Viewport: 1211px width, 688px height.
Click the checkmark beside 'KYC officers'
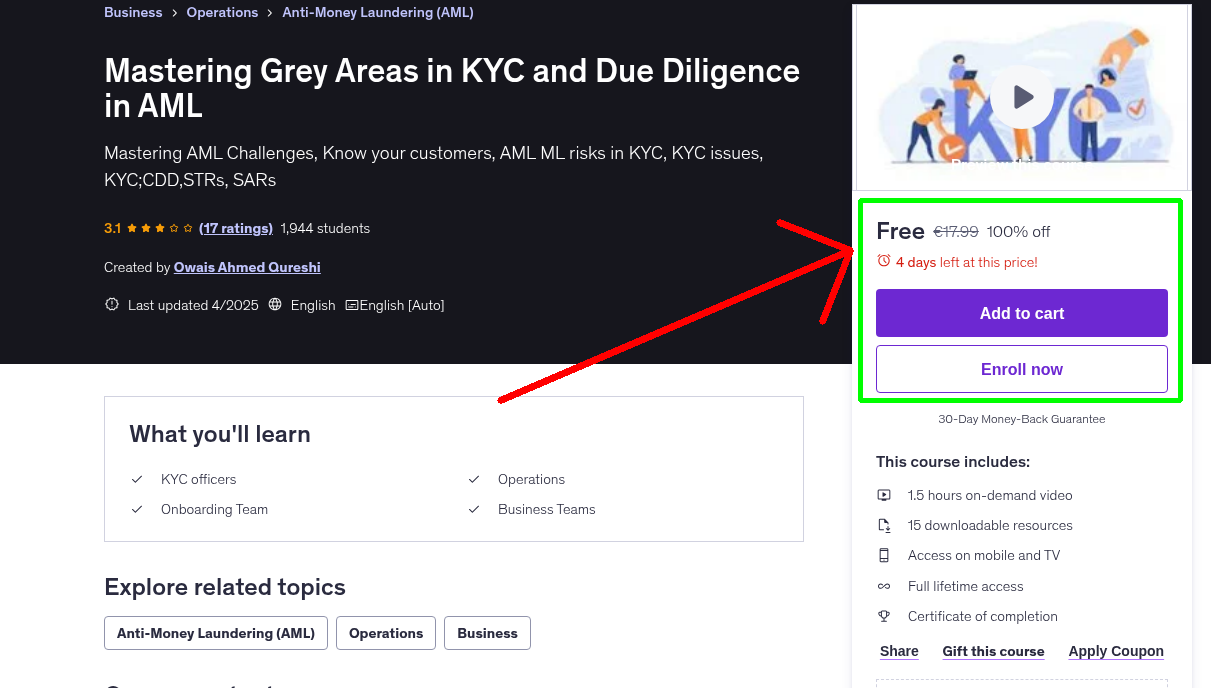tap(137, 479)
